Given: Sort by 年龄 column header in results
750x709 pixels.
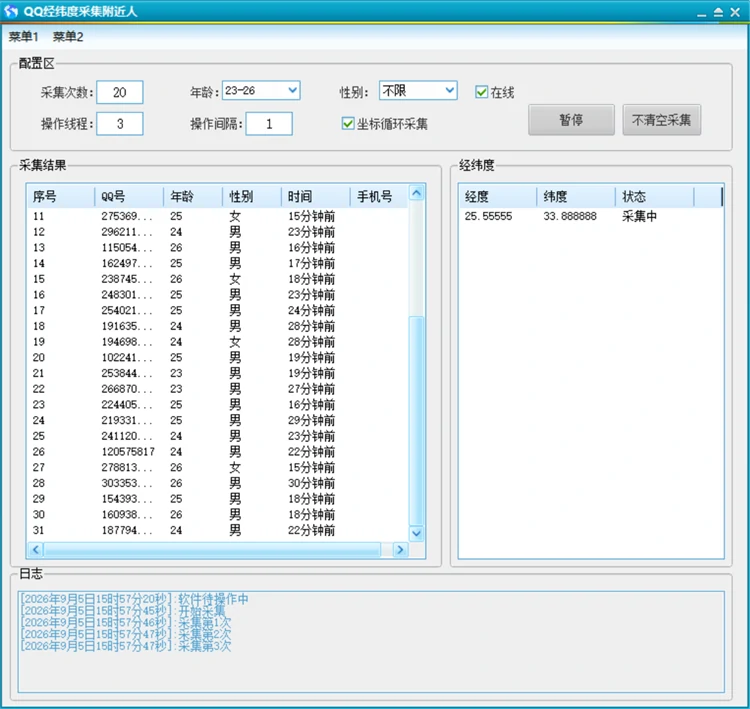Looking at the screenshot, I should coord(193,196).
